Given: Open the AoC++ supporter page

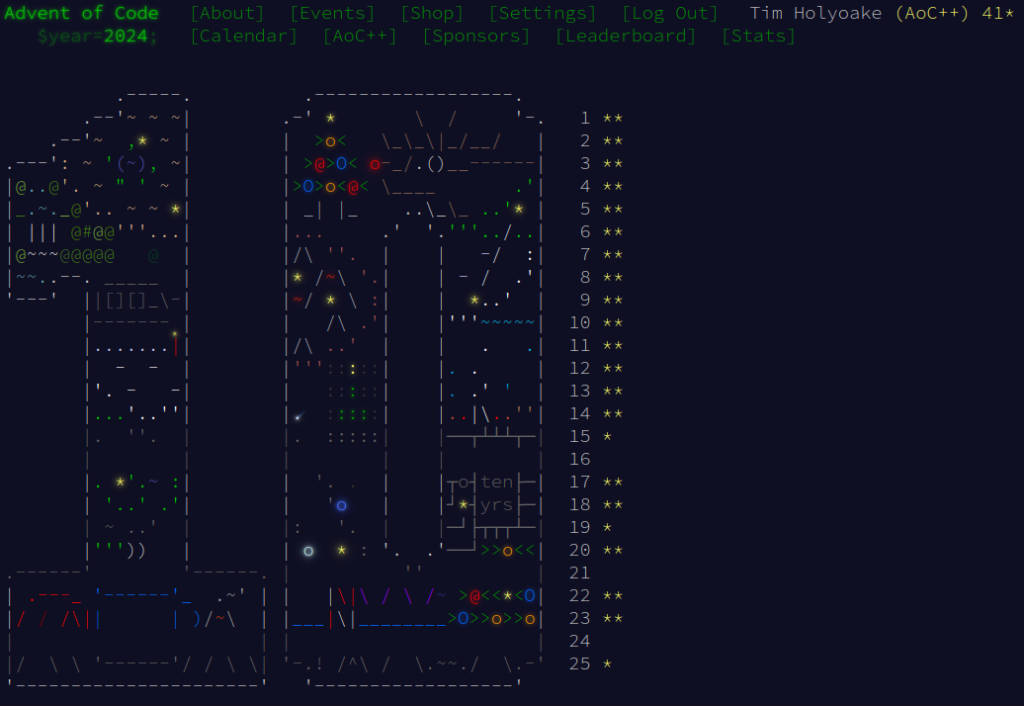Looking at the screenshot, I should [x=360, y=36].
